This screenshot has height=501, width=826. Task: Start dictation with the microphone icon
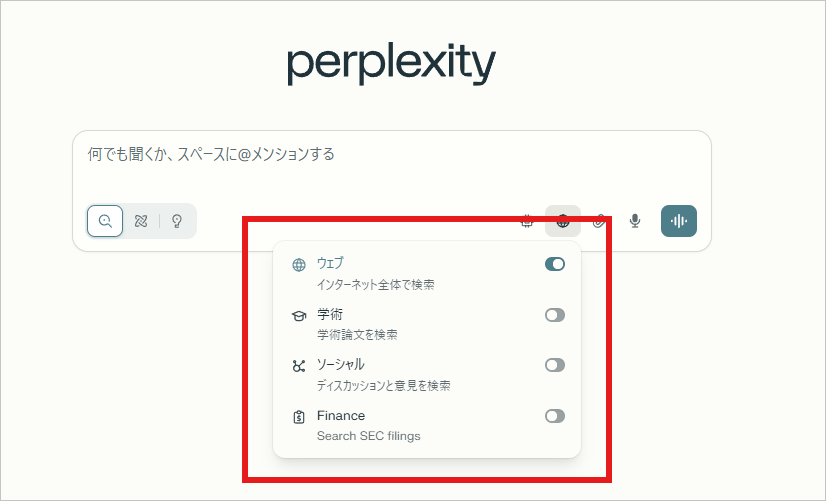tap(635, 221)
